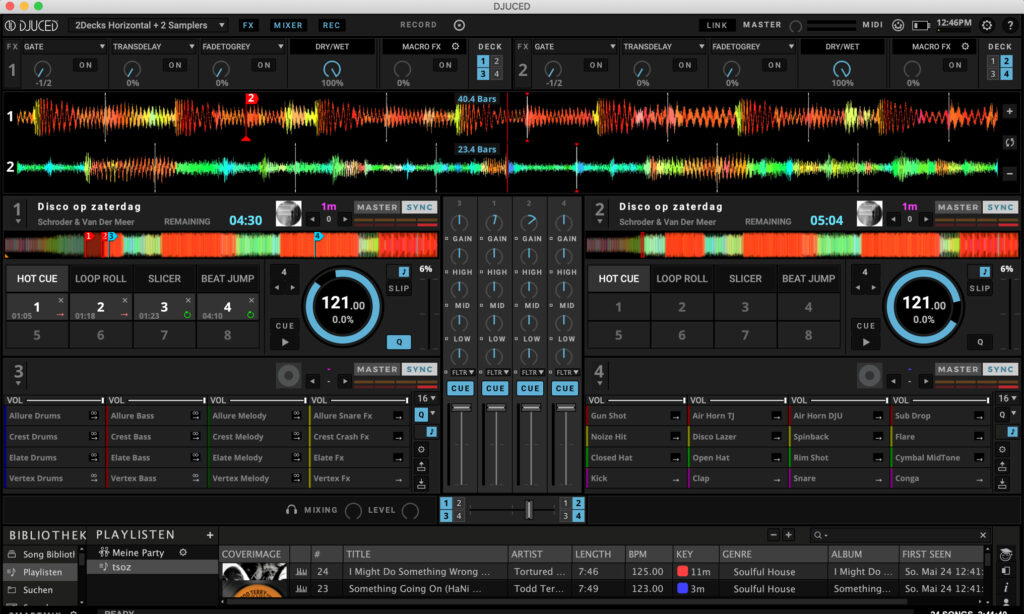Toggle Ableton LINK
The height and width of the screenshot is (614, 1024).
[x=716, y=25]
